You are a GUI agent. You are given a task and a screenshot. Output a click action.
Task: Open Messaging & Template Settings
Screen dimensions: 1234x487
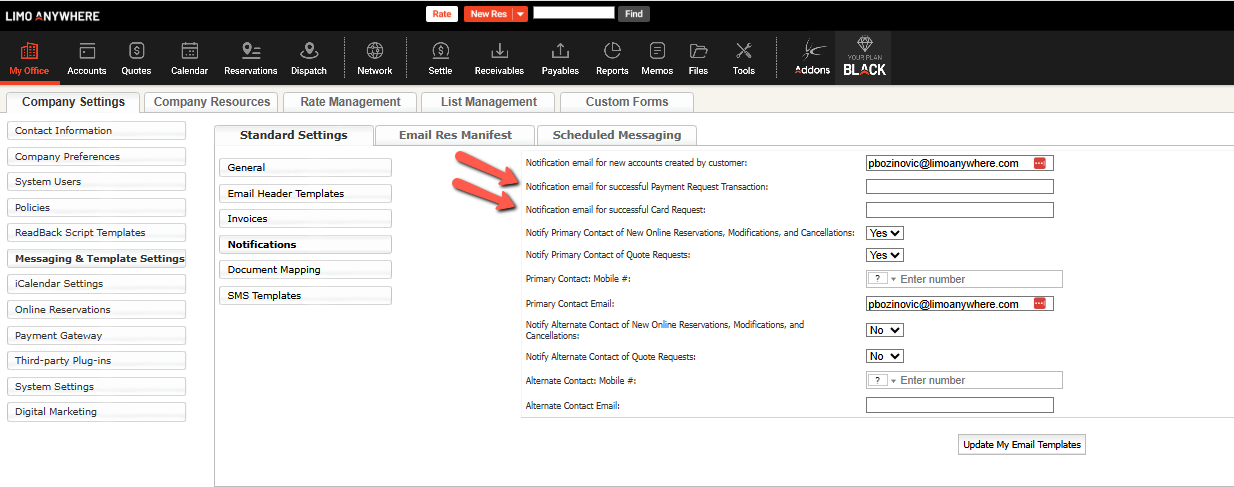pos(96,259)
